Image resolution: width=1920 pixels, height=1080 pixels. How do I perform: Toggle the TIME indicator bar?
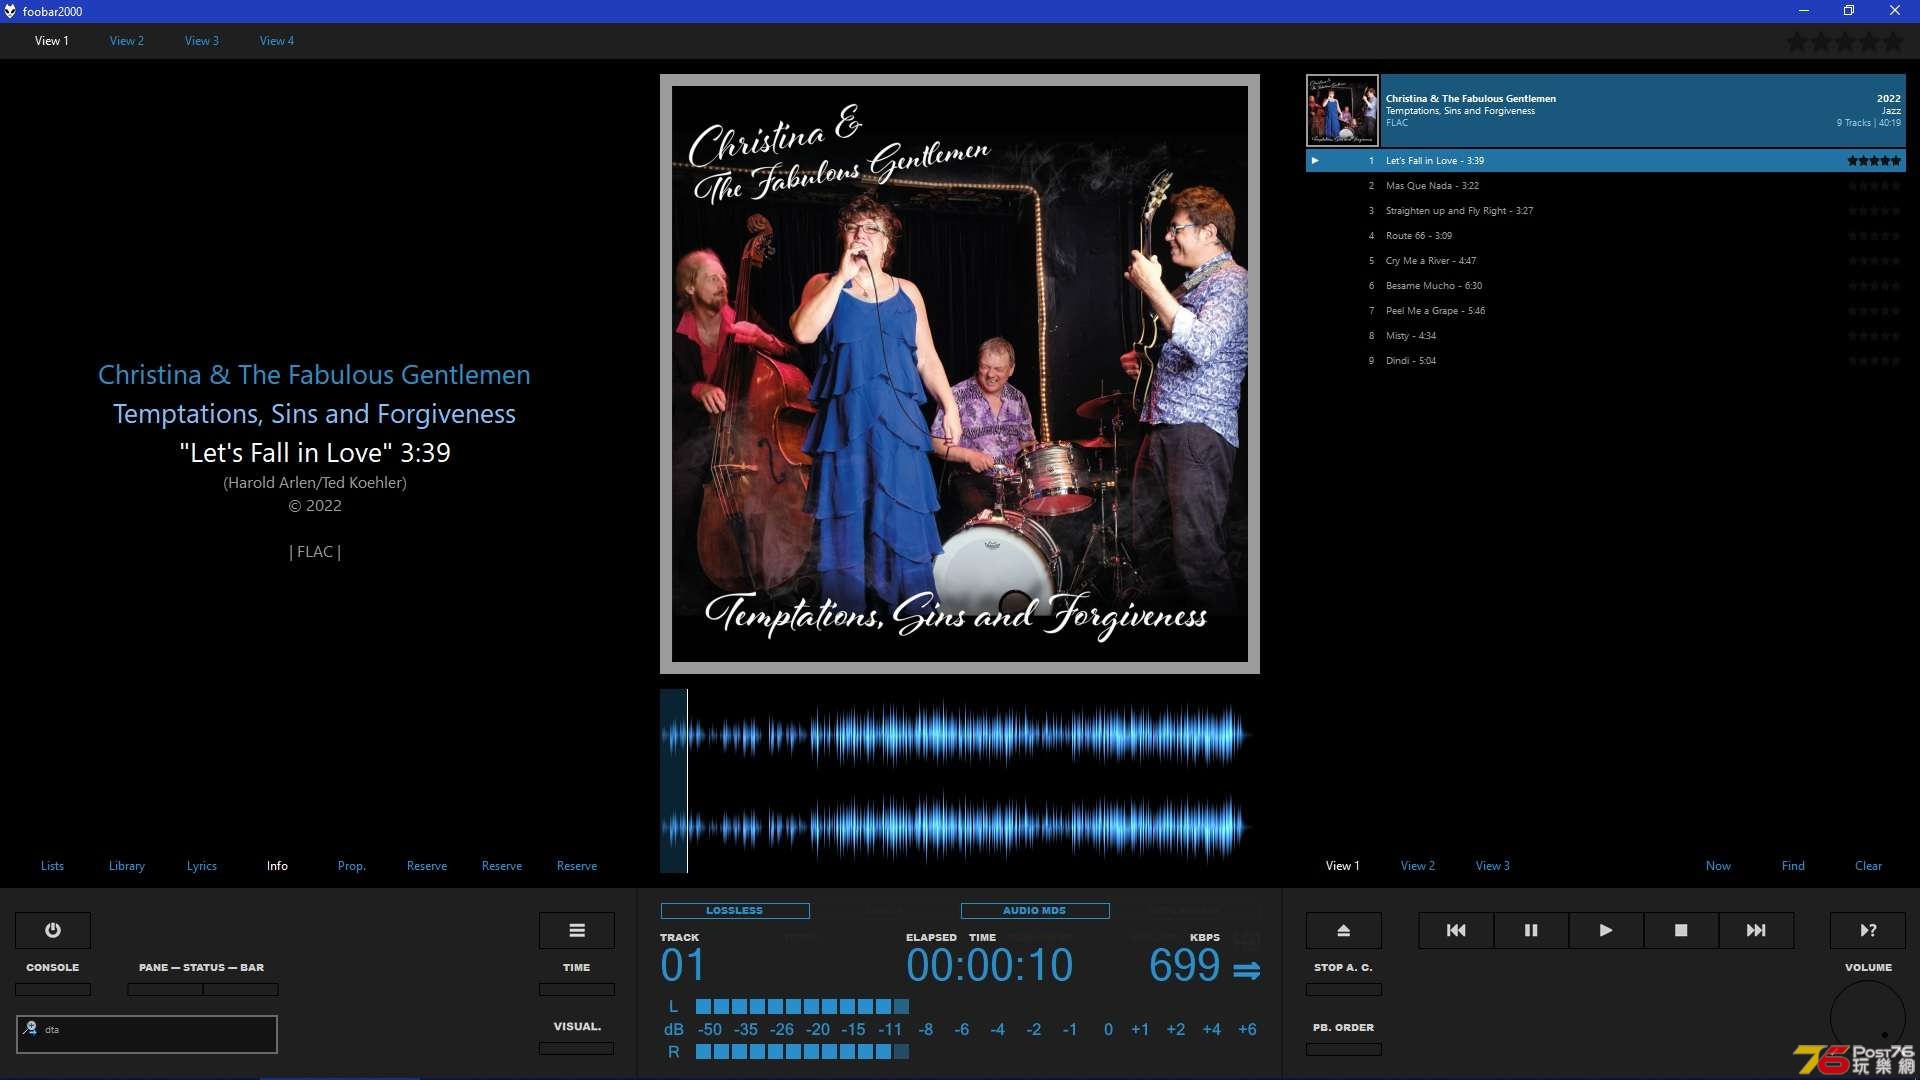point(577,989)
